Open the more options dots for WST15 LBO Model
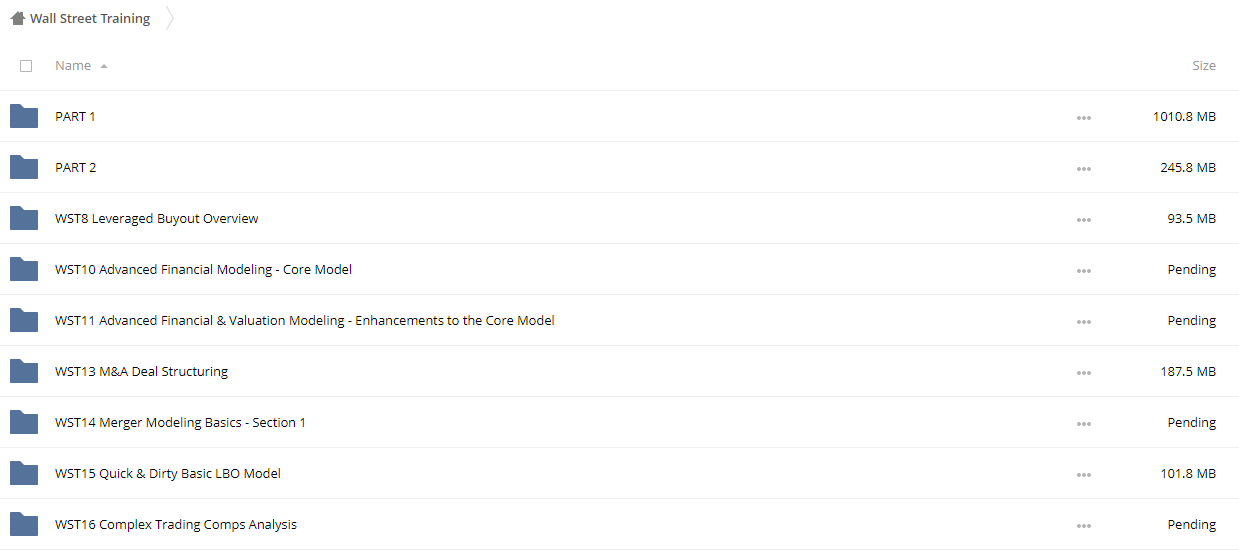Screen dimensions: 1239x551 [x=1084, y=475]
